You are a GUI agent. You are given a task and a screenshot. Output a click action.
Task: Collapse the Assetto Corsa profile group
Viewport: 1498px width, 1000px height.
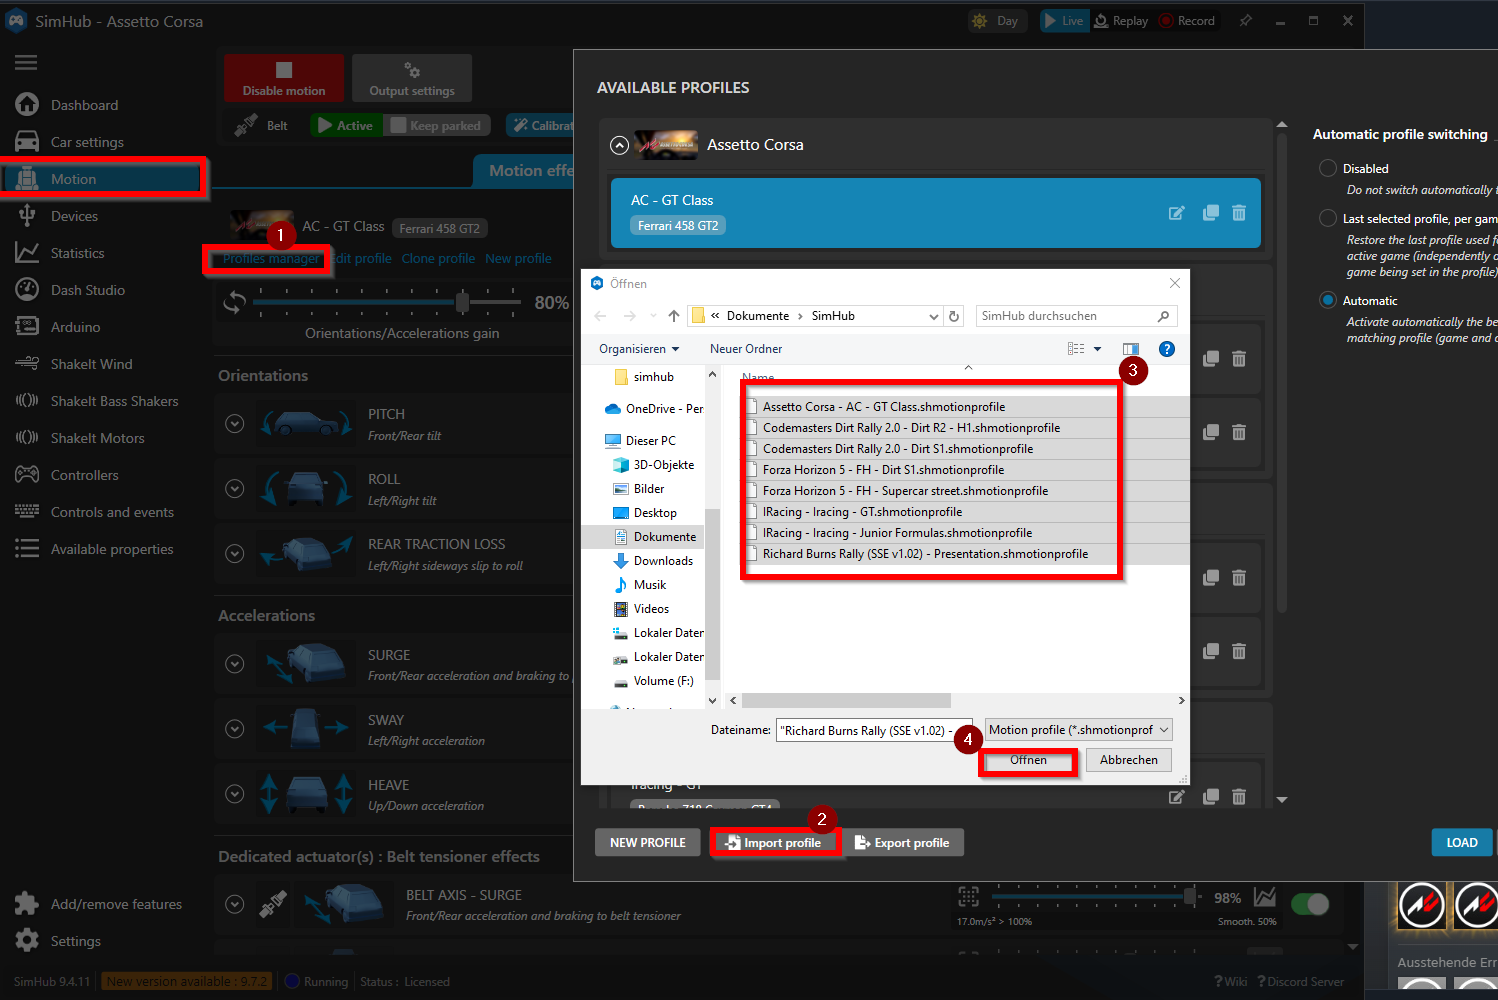click(619, 143)
